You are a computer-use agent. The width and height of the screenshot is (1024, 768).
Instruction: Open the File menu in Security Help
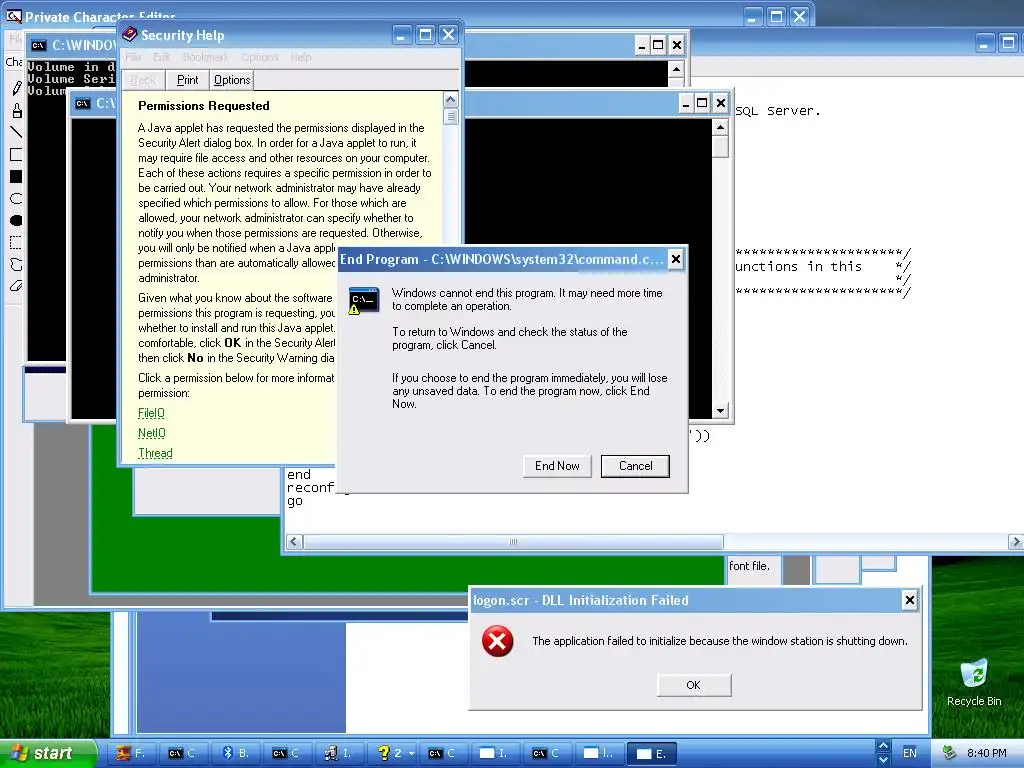pos(133,57)
